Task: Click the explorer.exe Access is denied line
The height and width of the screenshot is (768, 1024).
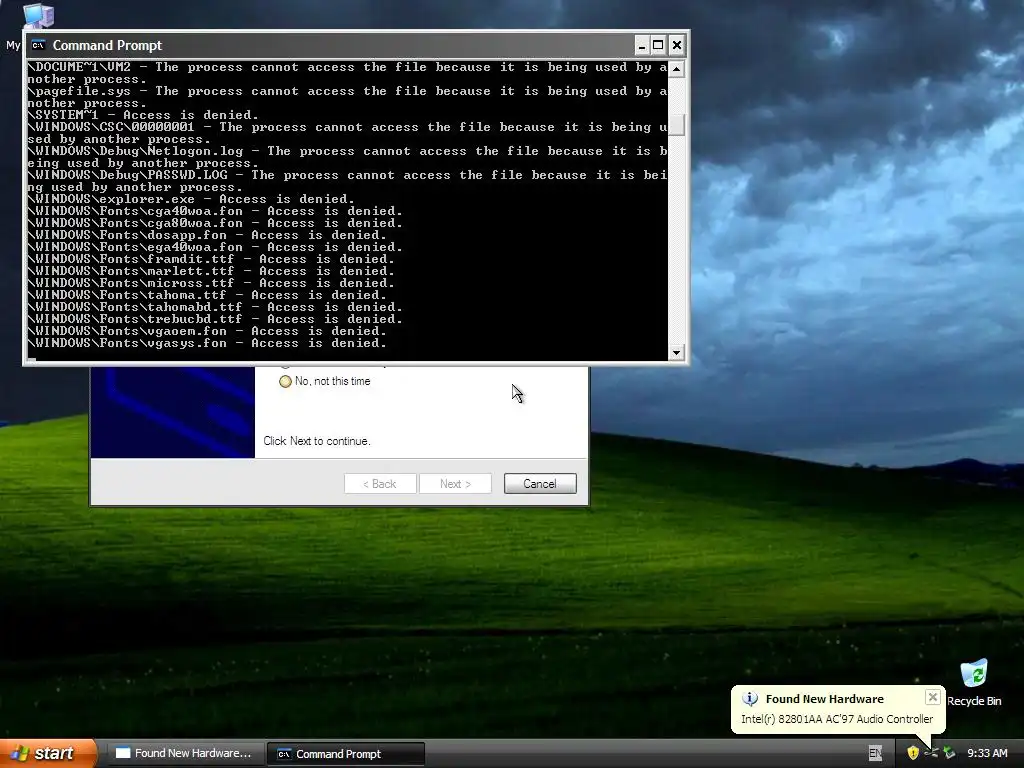Action: (x=191, y=199)
